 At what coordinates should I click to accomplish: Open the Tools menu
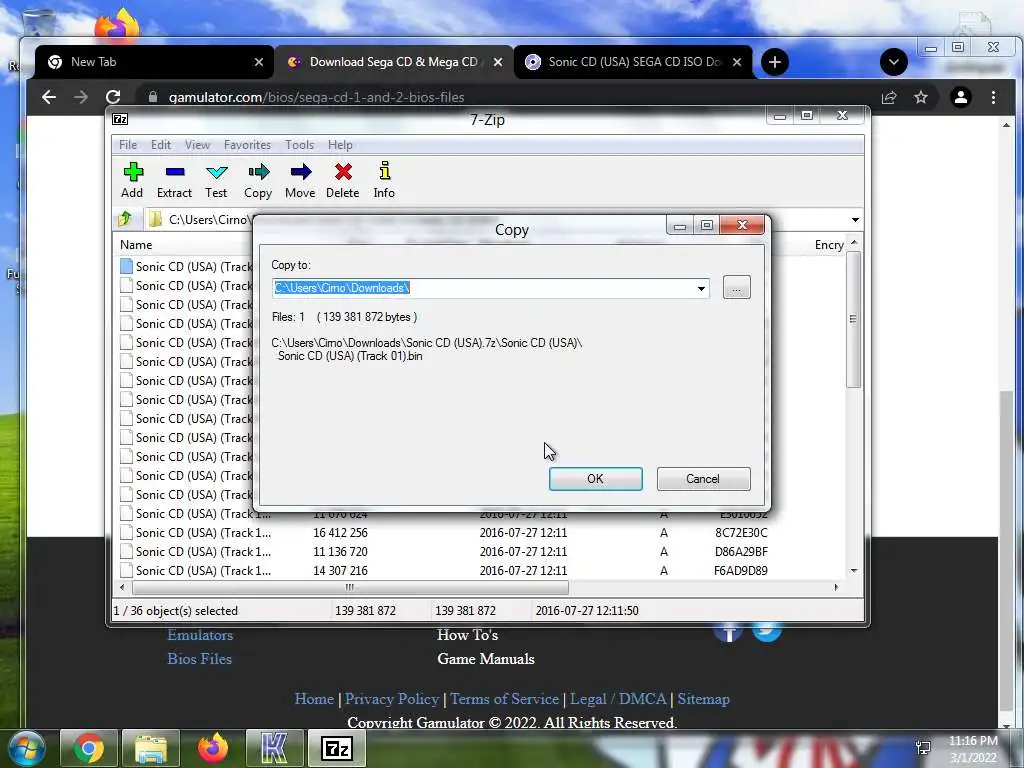pos(299,145)
